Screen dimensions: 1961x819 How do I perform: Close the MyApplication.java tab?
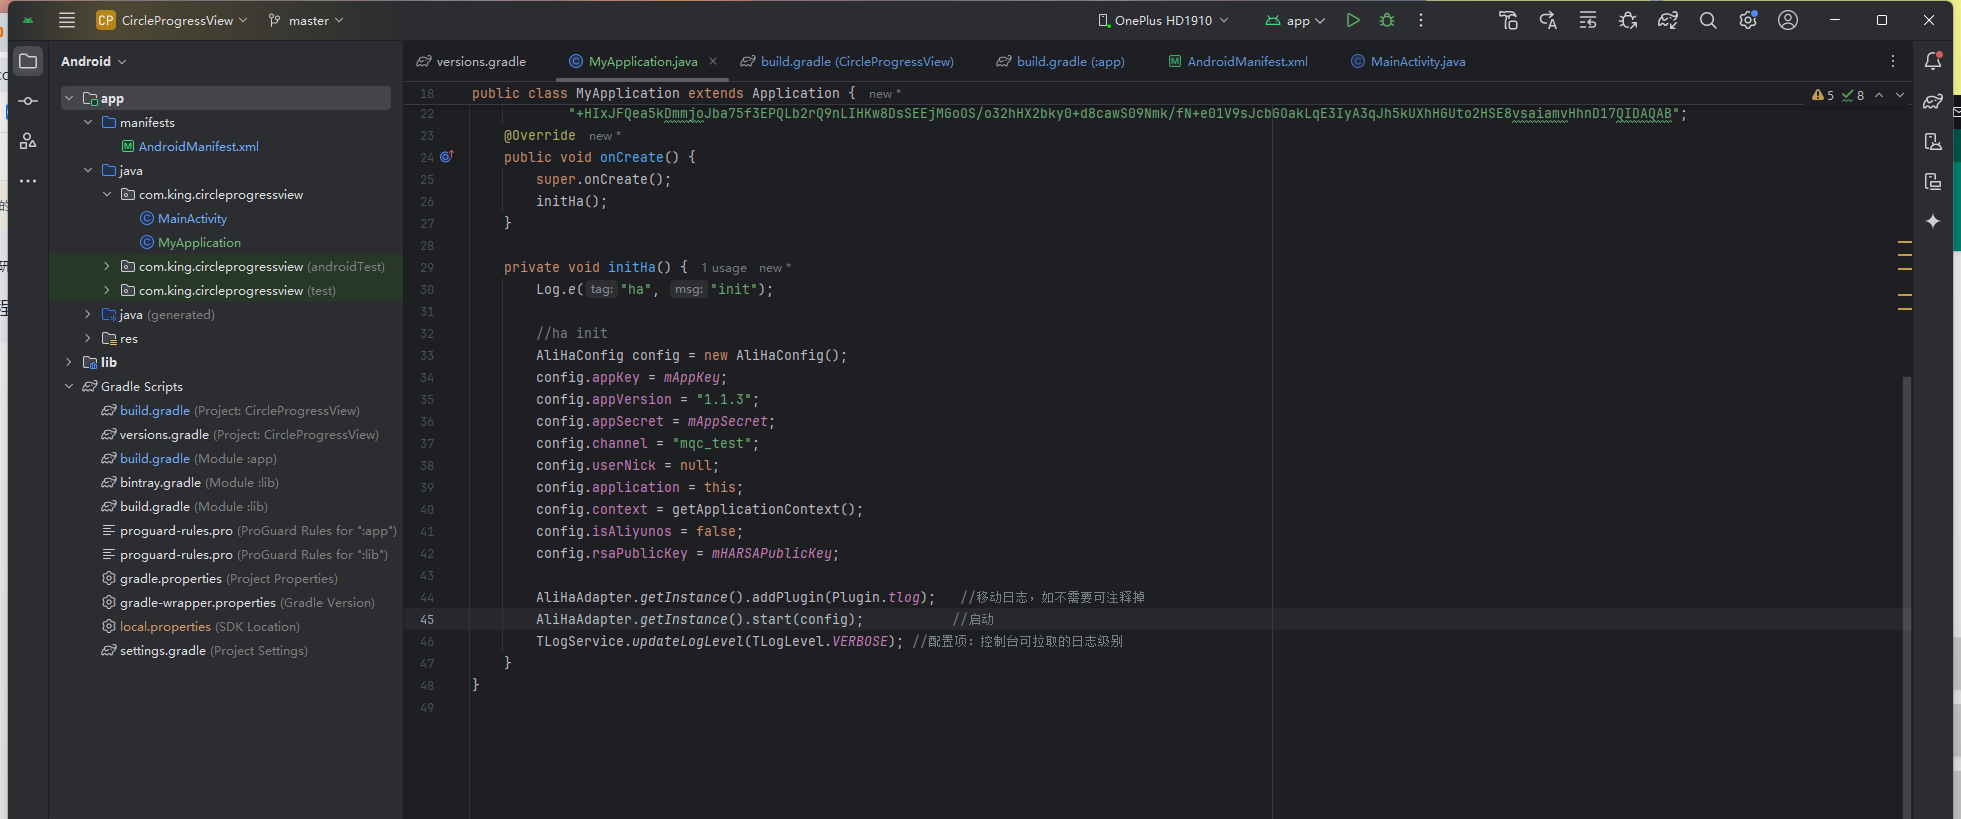(713, 61)
